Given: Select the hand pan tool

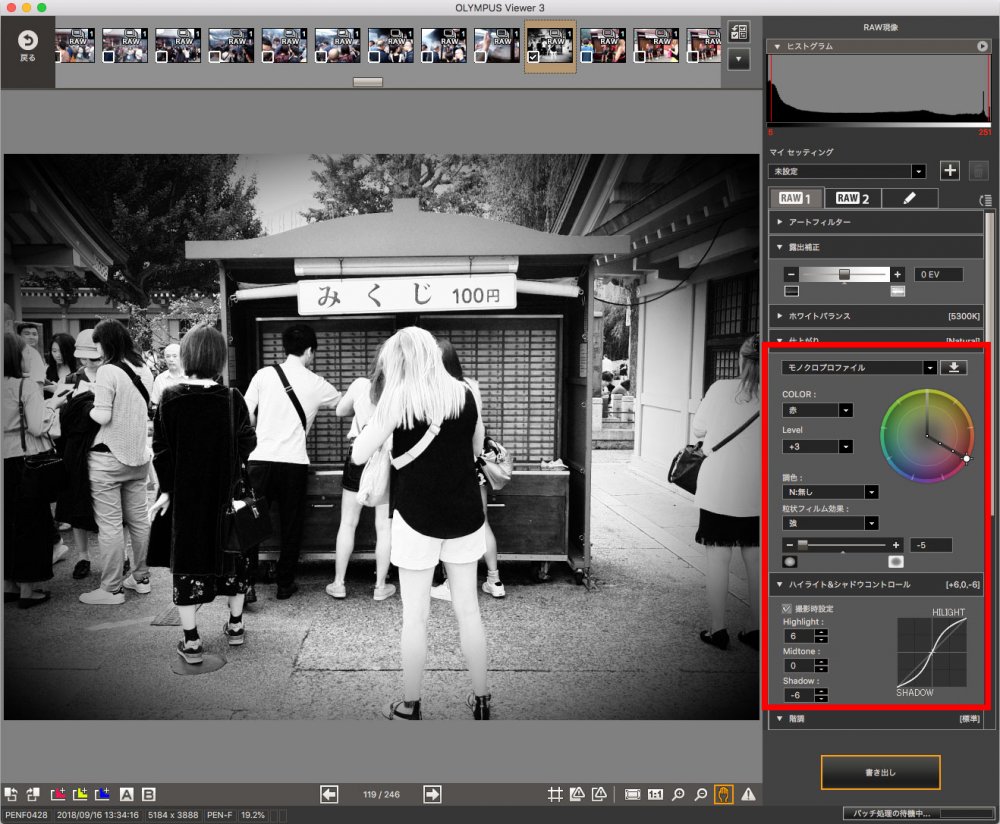Looking at the screenshot, I should (723, 794).
